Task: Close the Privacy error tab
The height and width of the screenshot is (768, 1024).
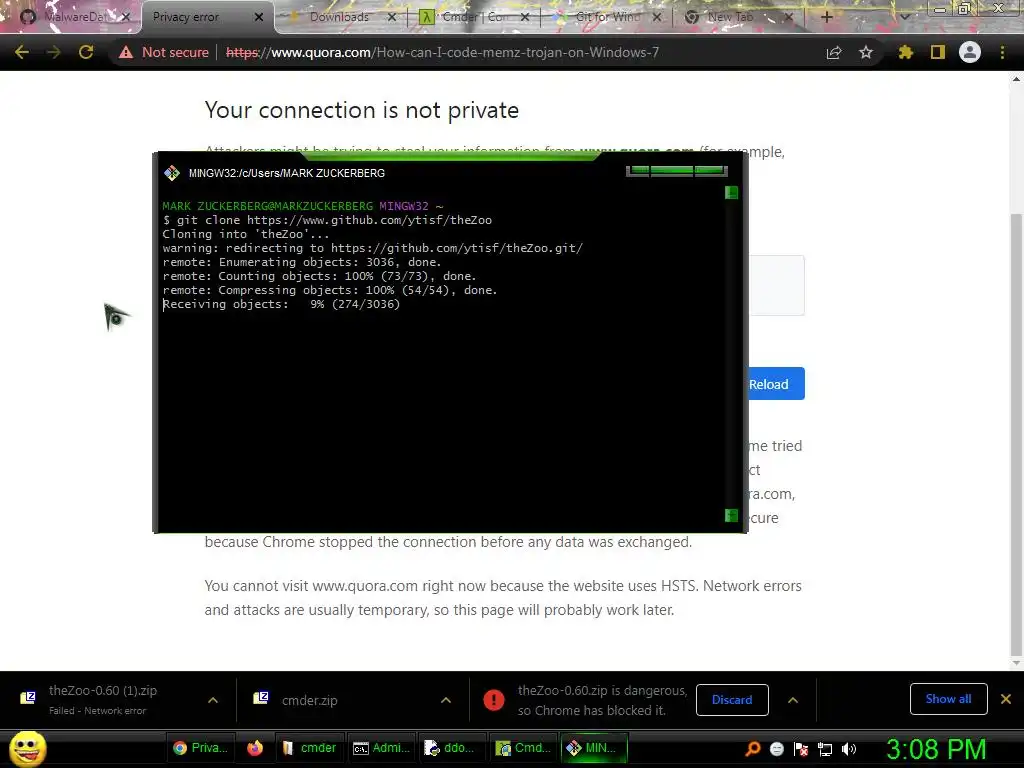Action: [259, 17]
